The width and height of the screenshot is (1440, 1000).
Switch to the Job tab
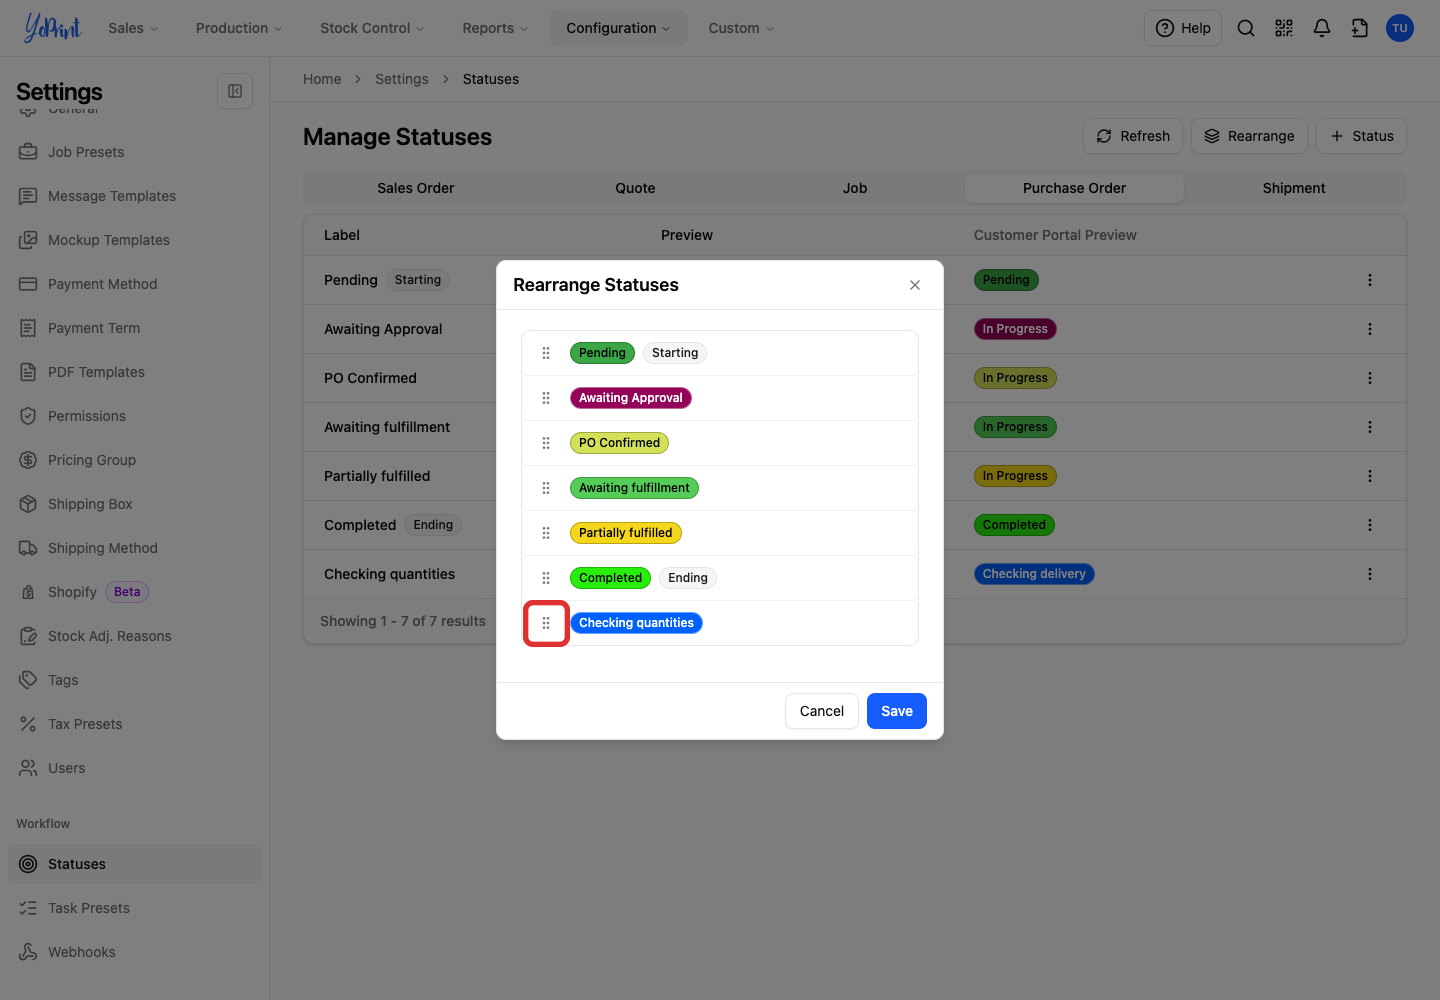(x=855, y=188)
